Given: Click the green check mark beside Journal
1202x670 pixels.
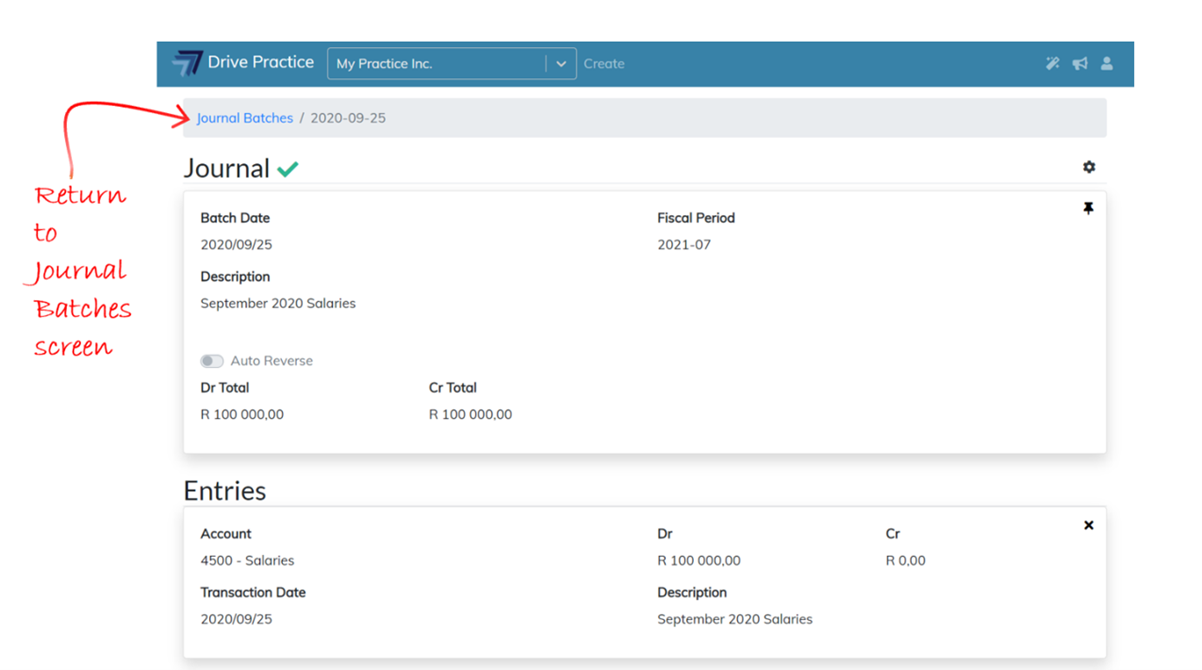Looking at the screenshot, I should pyautogui.click(x=288, y=169).
